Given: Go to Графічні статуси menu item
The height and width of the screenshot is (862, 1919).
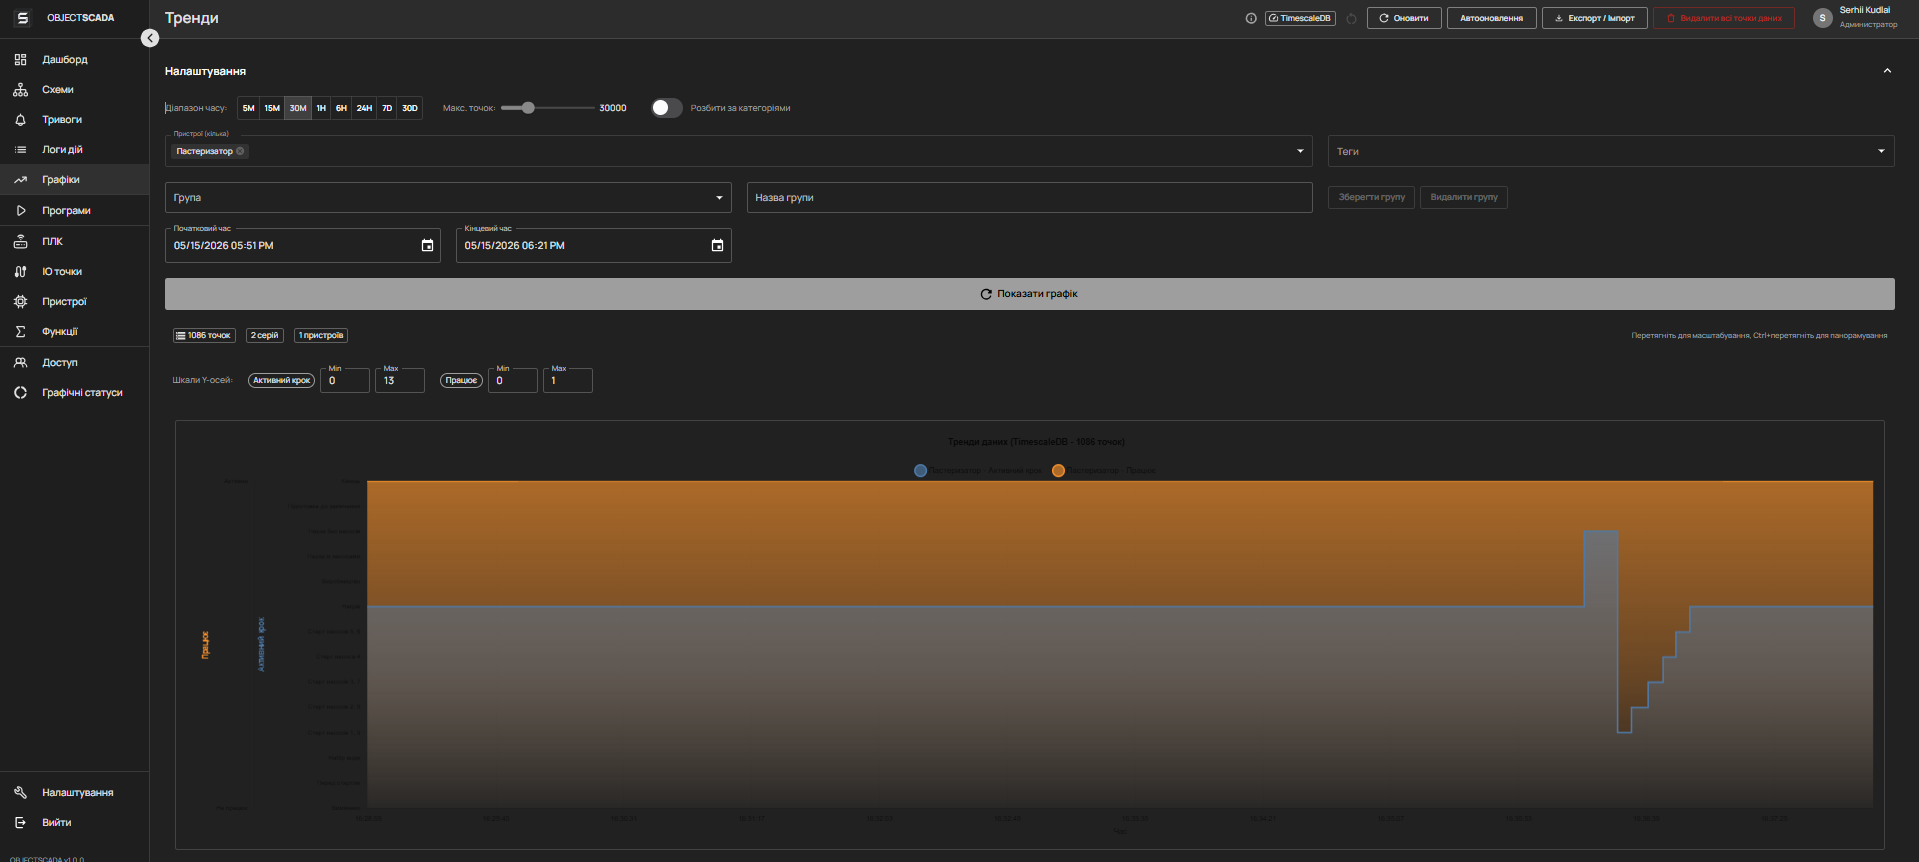Looking at the screenshot, I should [x=75, y=393].
